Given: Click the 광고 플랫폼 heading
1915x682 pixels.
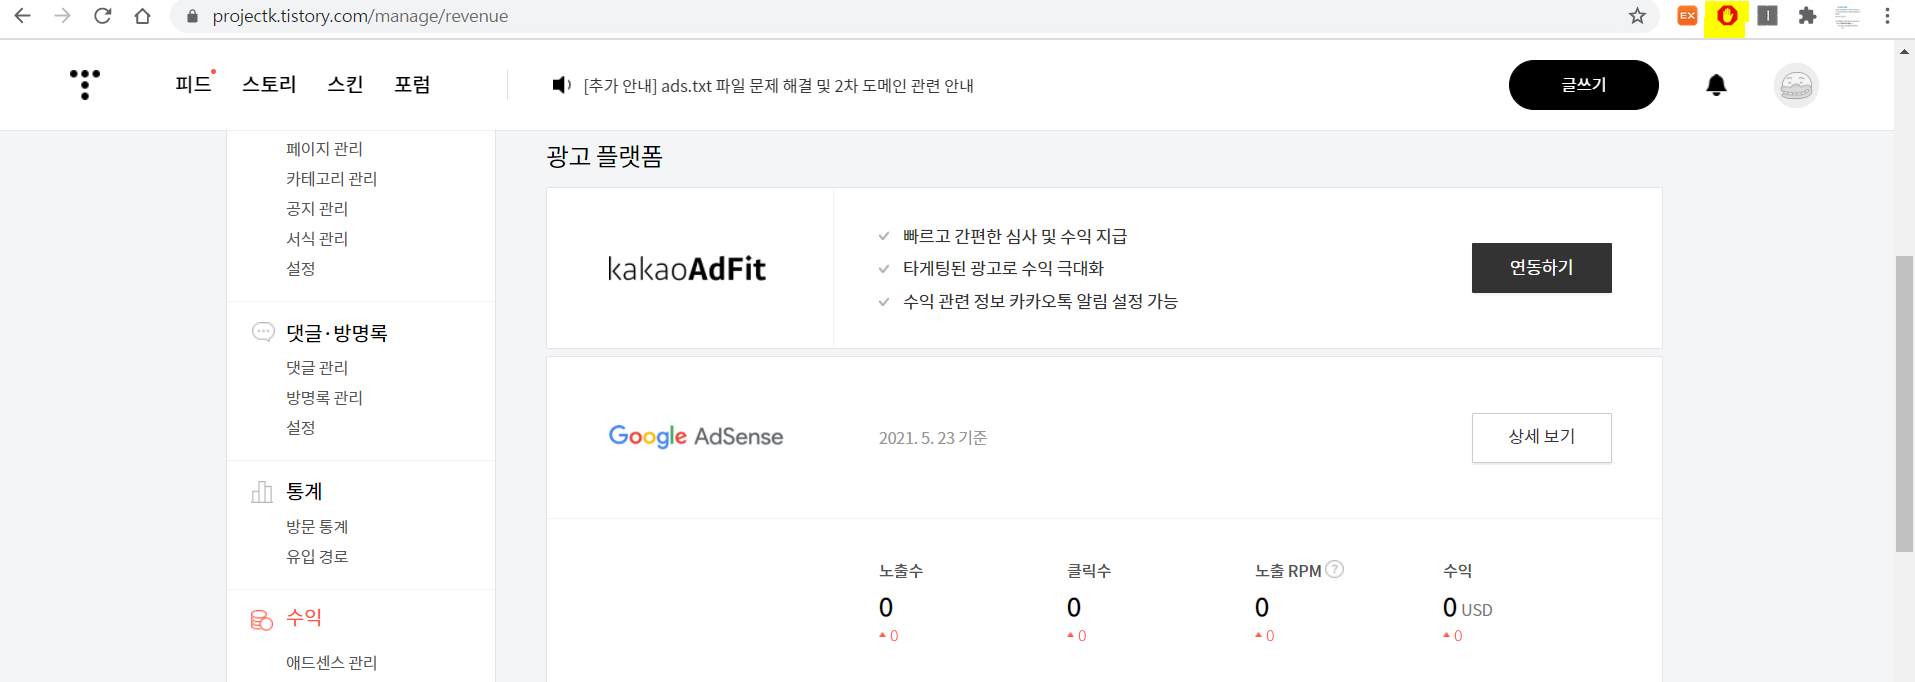Looking at the screenshot, I should tap(604, 157).
